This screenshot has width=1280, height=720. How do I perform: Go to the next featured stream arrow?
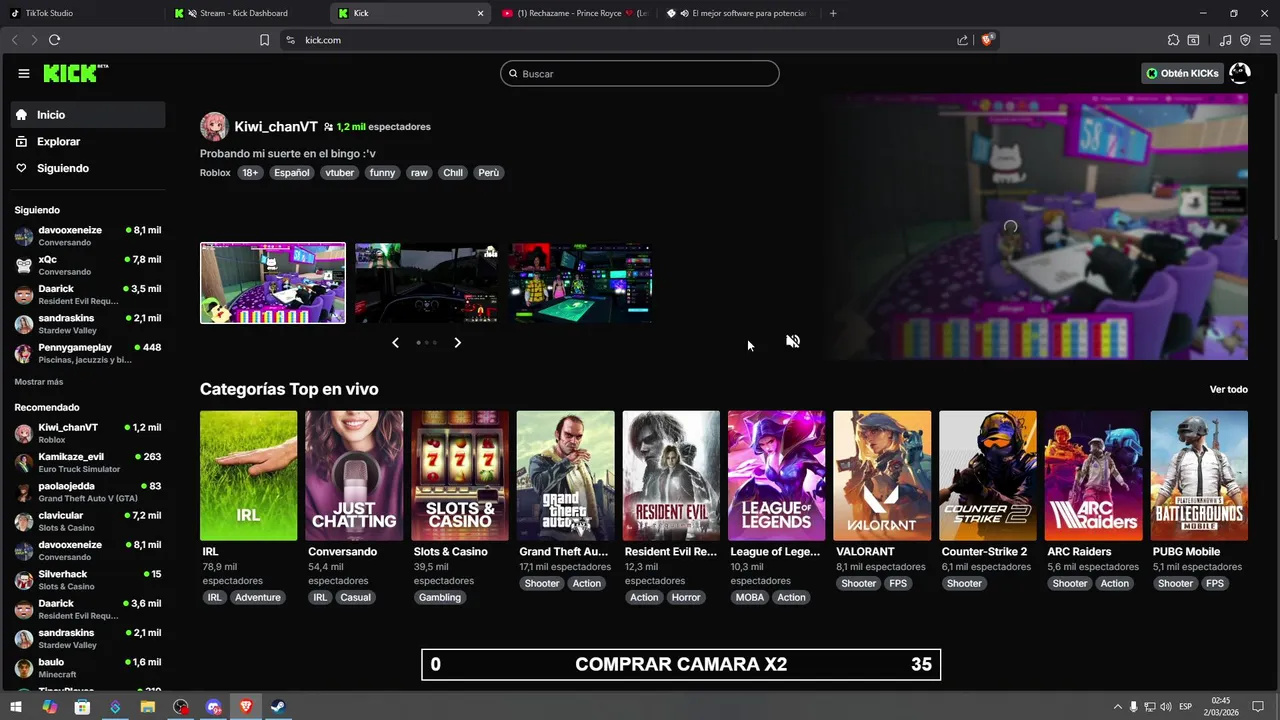pos(457,343)
